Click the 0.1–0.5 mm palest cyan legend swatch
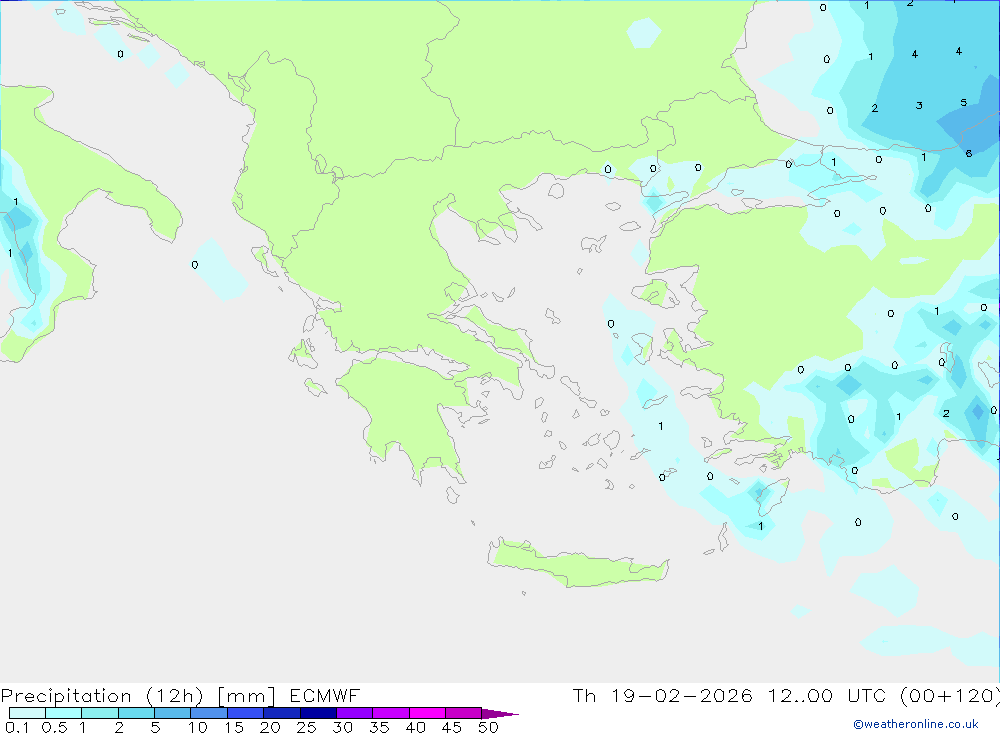 click(x=27, y=713)
